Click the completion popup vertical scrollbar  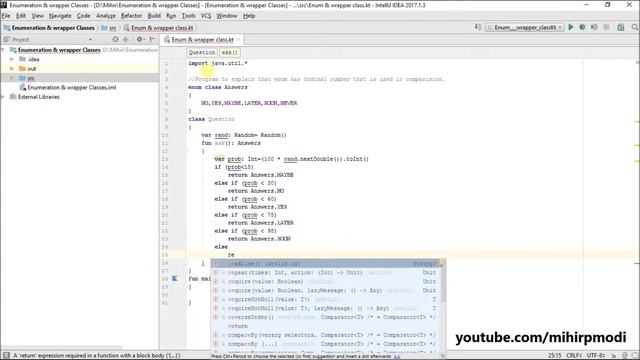442,286
